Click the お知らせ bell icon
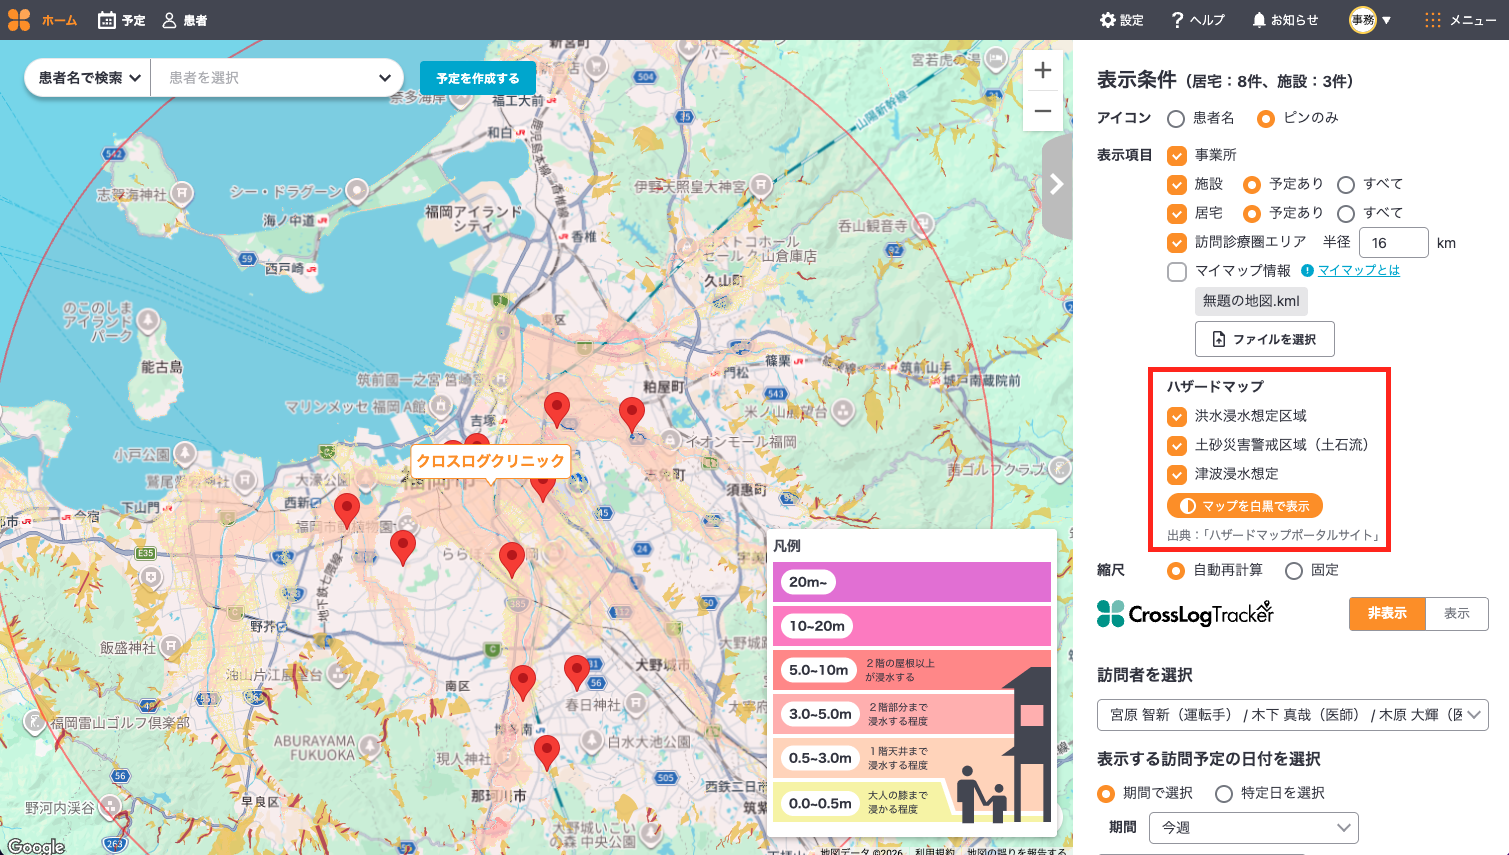The width and height of the screenshot is (1509, 855). click(x=1259, y=20)
